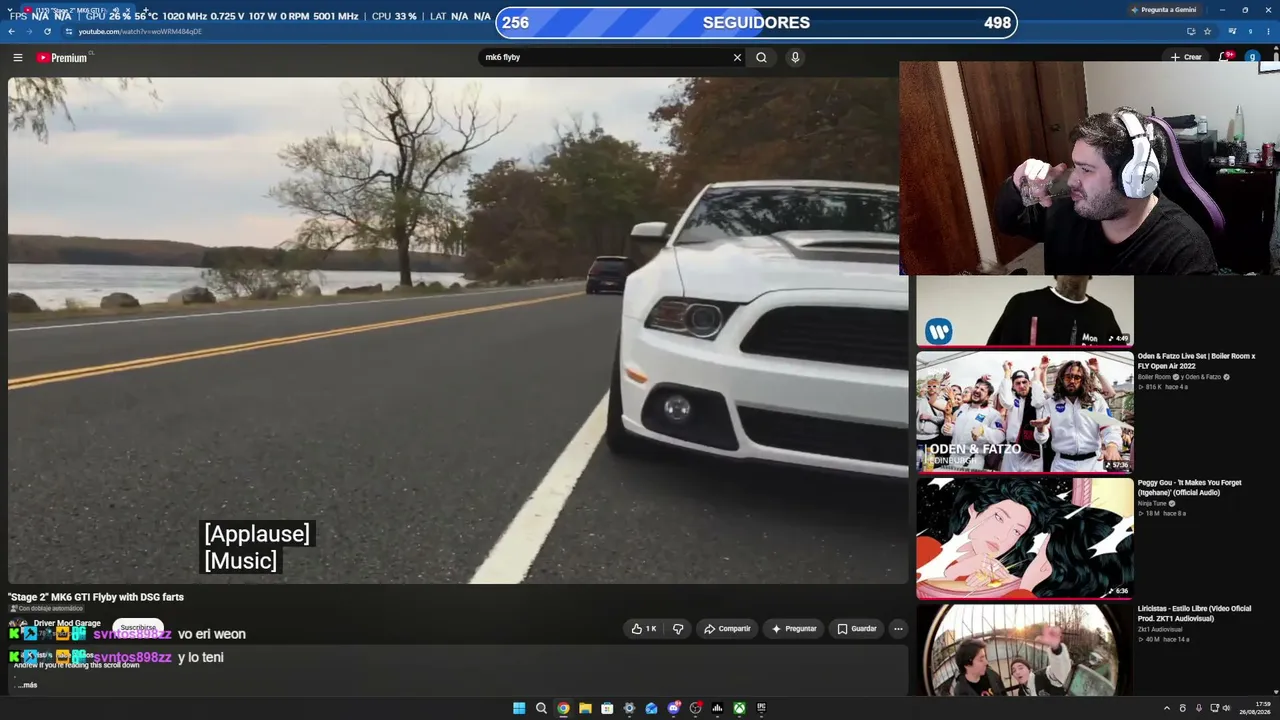Run search with the magnifier button
Image resolution: width=1280 pixels, height=720 pixels.
point(761,57)
